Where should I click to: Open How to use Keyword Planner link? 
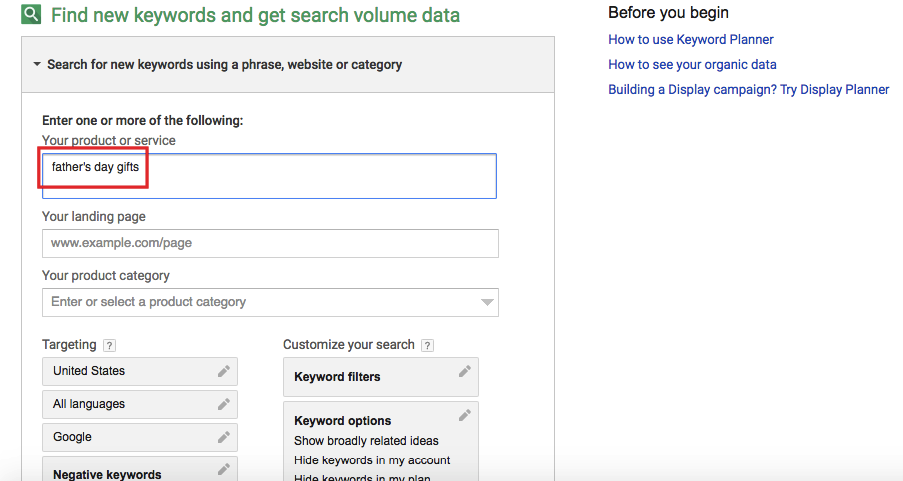tap(690, 40)
